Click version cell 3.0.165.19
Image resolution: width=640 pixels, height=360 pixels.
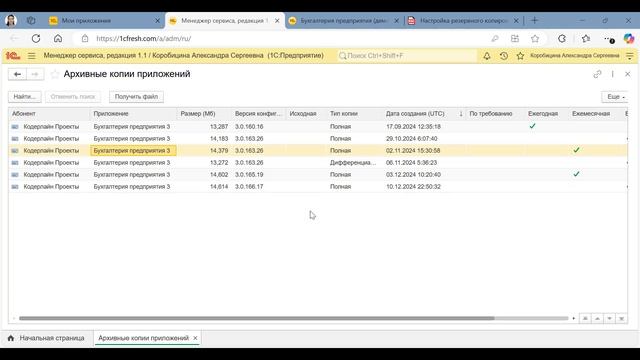(x=258, y=174)
